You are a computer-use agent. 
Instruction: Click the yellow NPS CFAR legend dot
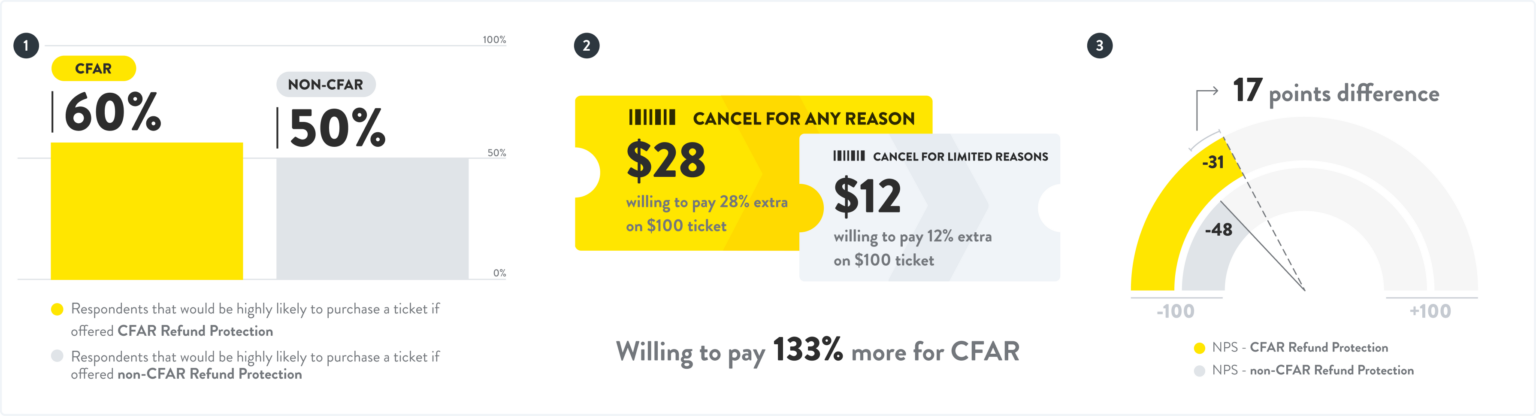click(x=1199, y=348)
